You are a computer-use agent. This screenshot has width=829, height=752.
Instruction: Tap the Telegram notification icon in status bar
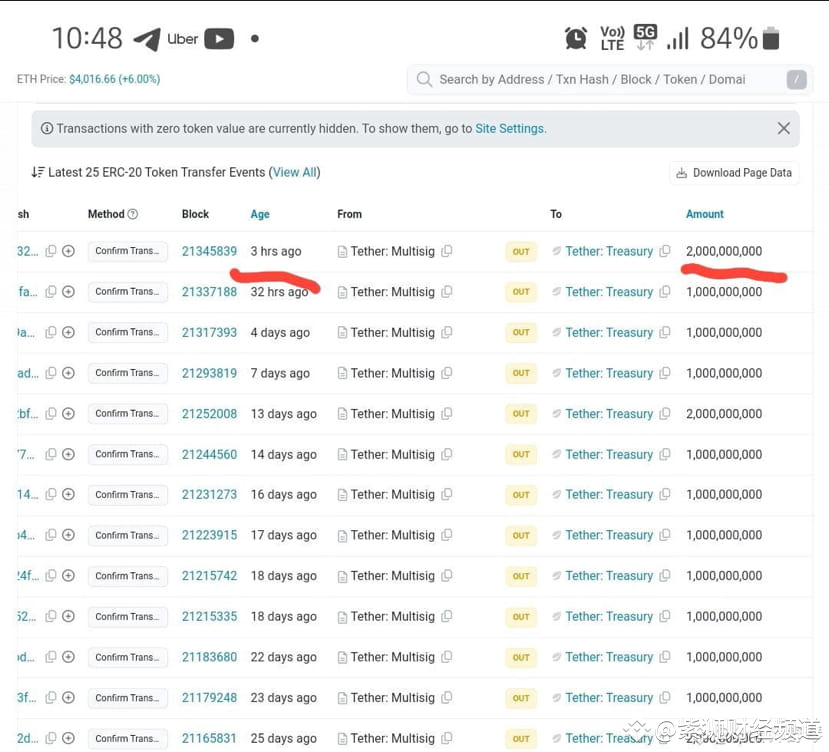[x=147, y=39]
